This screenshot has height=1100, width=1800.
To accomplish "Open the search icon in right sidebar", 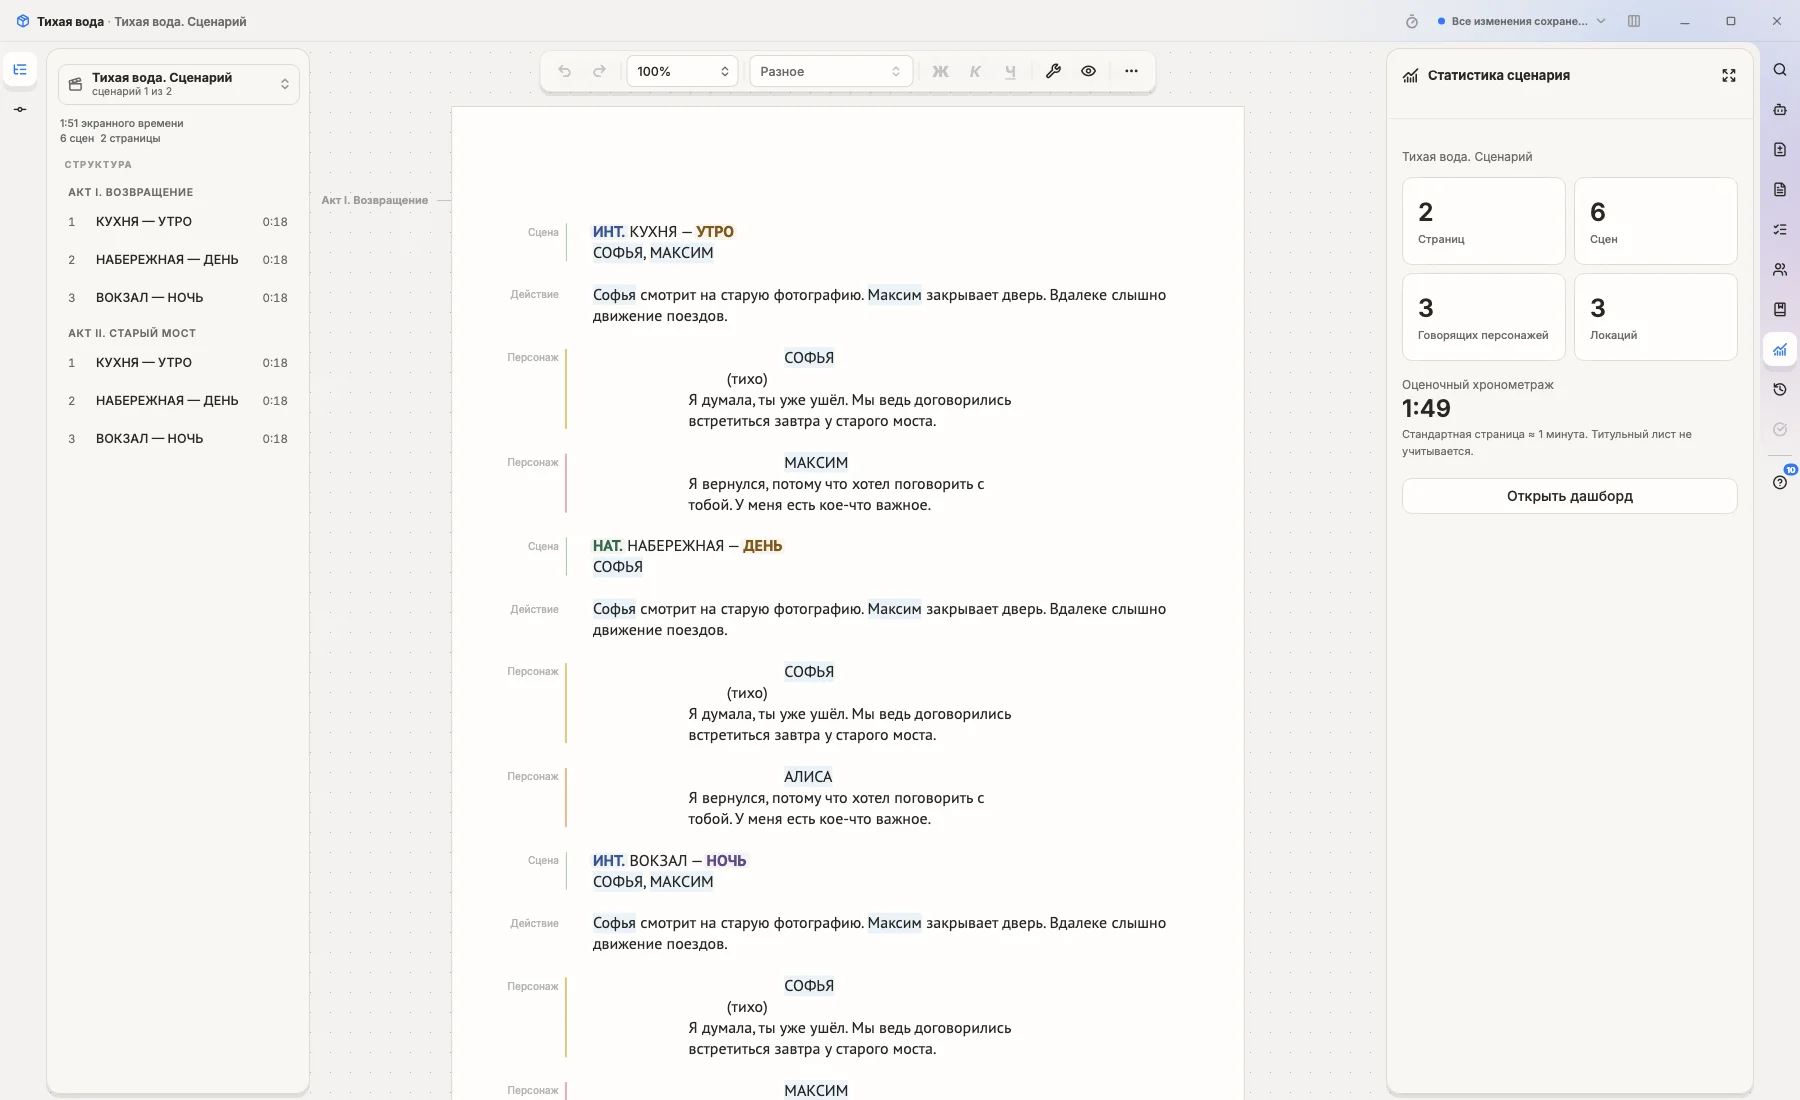I will [x=1780, y=70].
